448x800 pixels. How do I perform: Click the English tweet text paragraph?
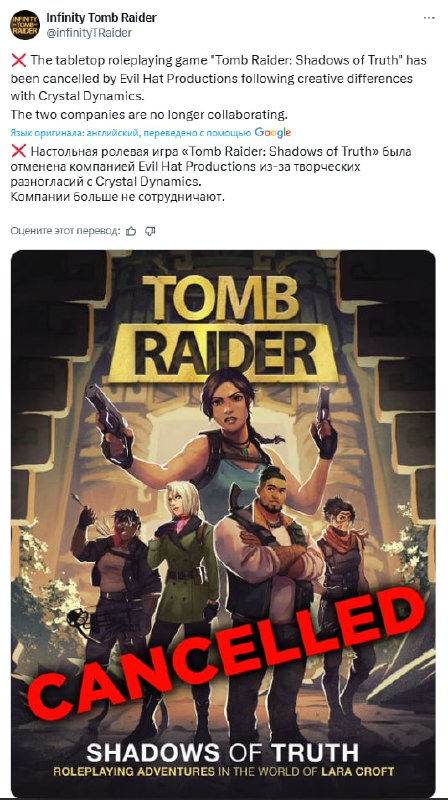coord(218,87)
